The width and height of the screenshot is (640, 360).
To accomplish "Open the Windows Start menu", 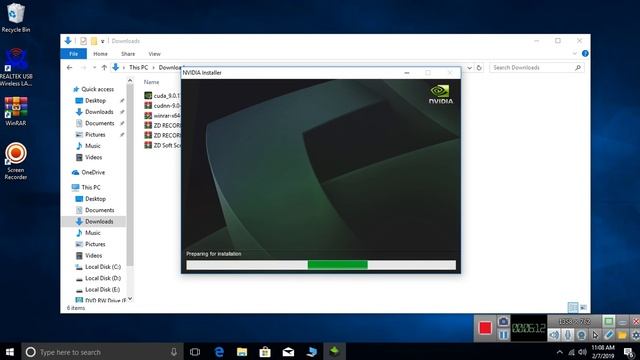I will click(10, 352).
